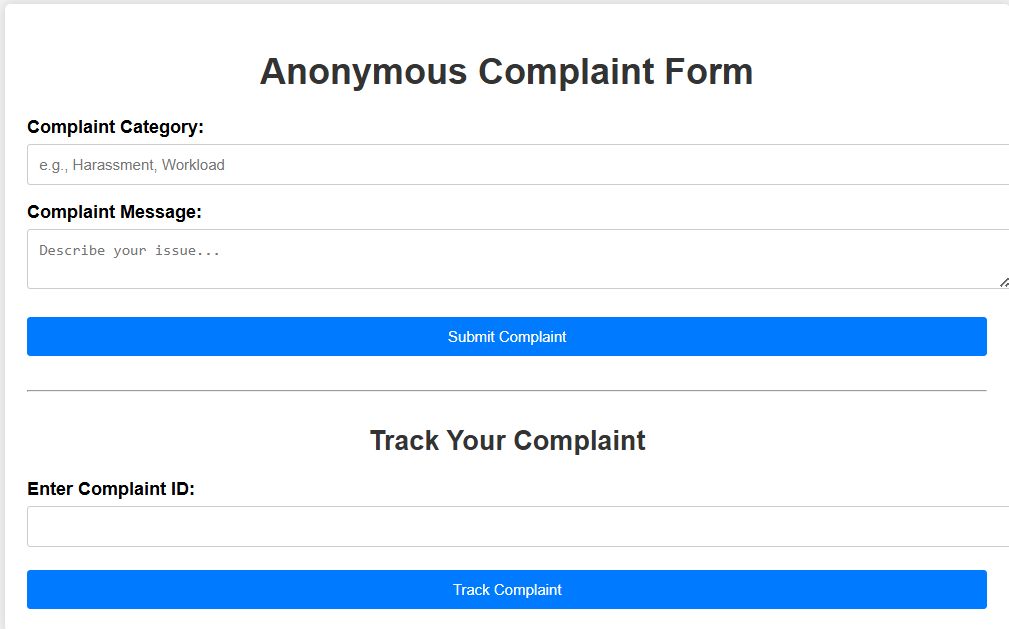
Task: Click the "Submit Complaint" button text
Action: tap(507, 337)
